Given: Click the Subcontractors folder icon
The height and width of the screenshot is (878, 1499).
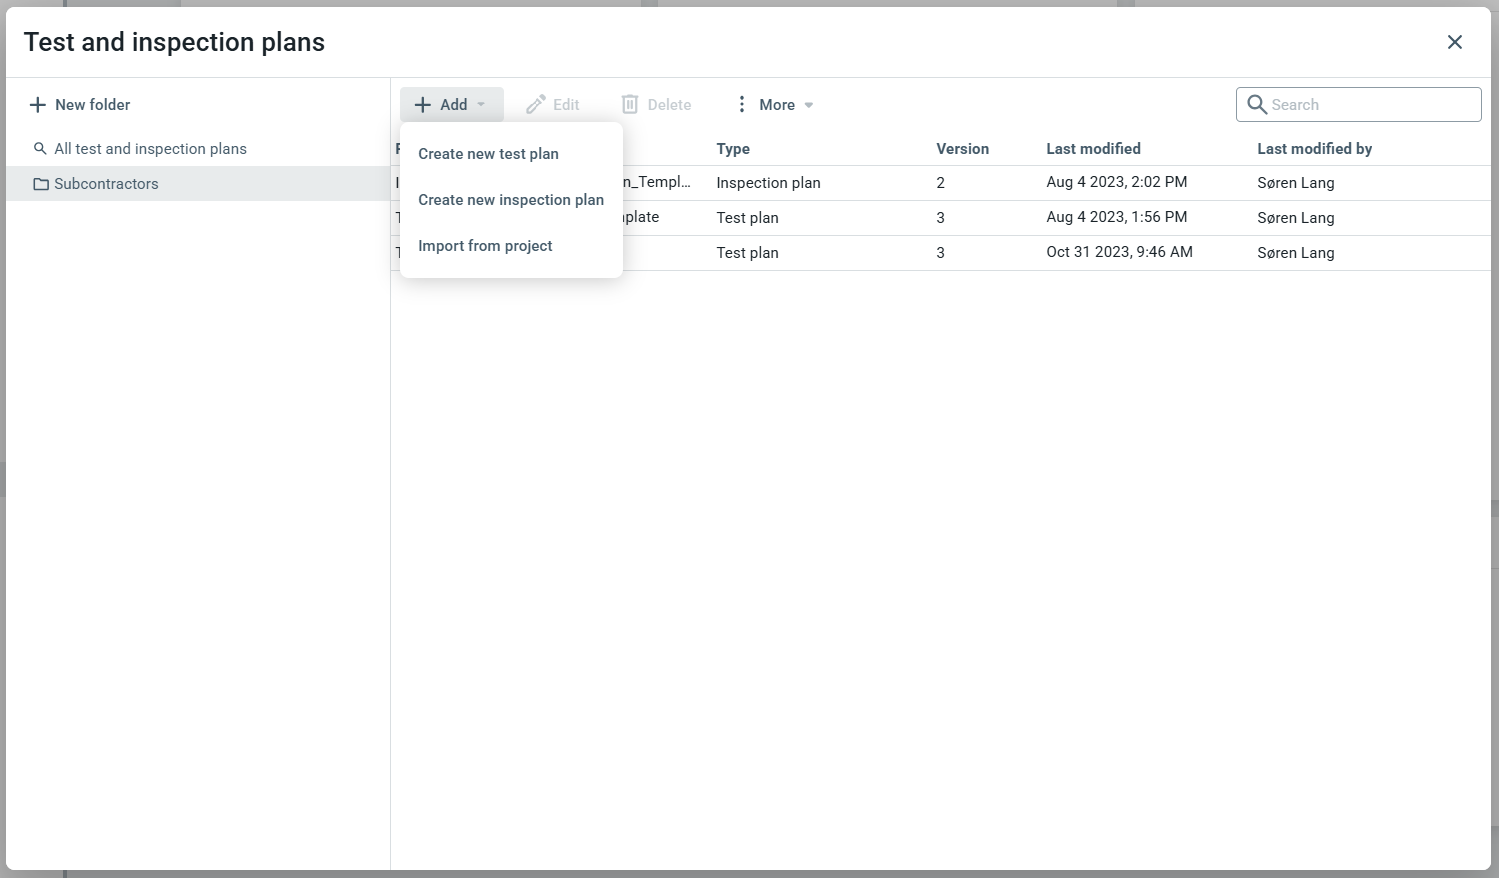Looking at the screenshot, I should (x=41, y=184).
